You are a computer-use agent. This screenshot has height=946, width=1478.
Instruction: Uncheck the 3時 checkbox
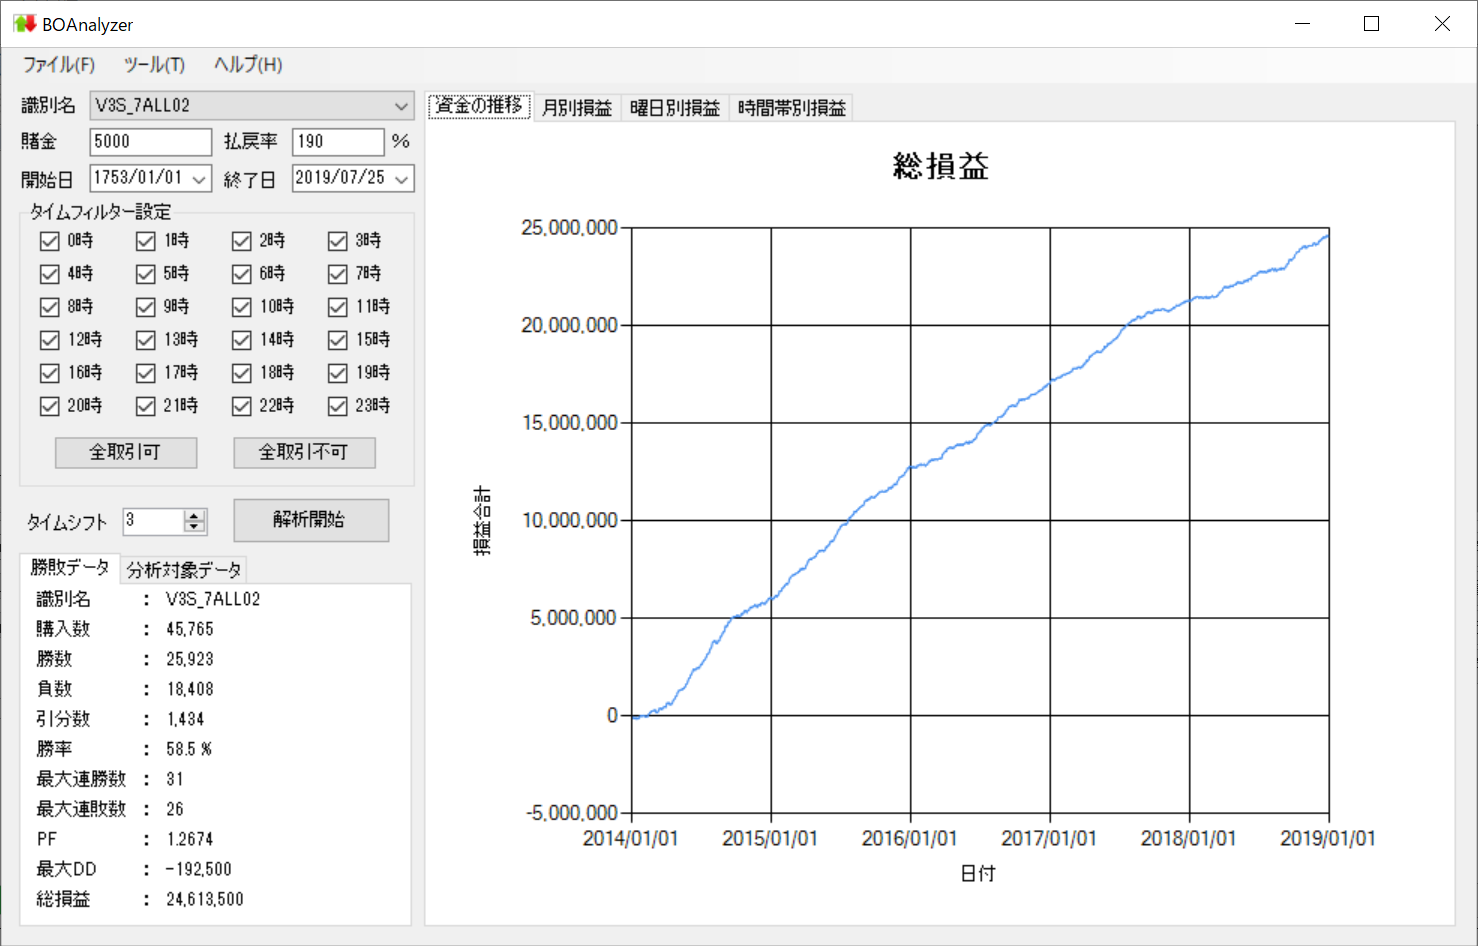click(x=338, y=241)
